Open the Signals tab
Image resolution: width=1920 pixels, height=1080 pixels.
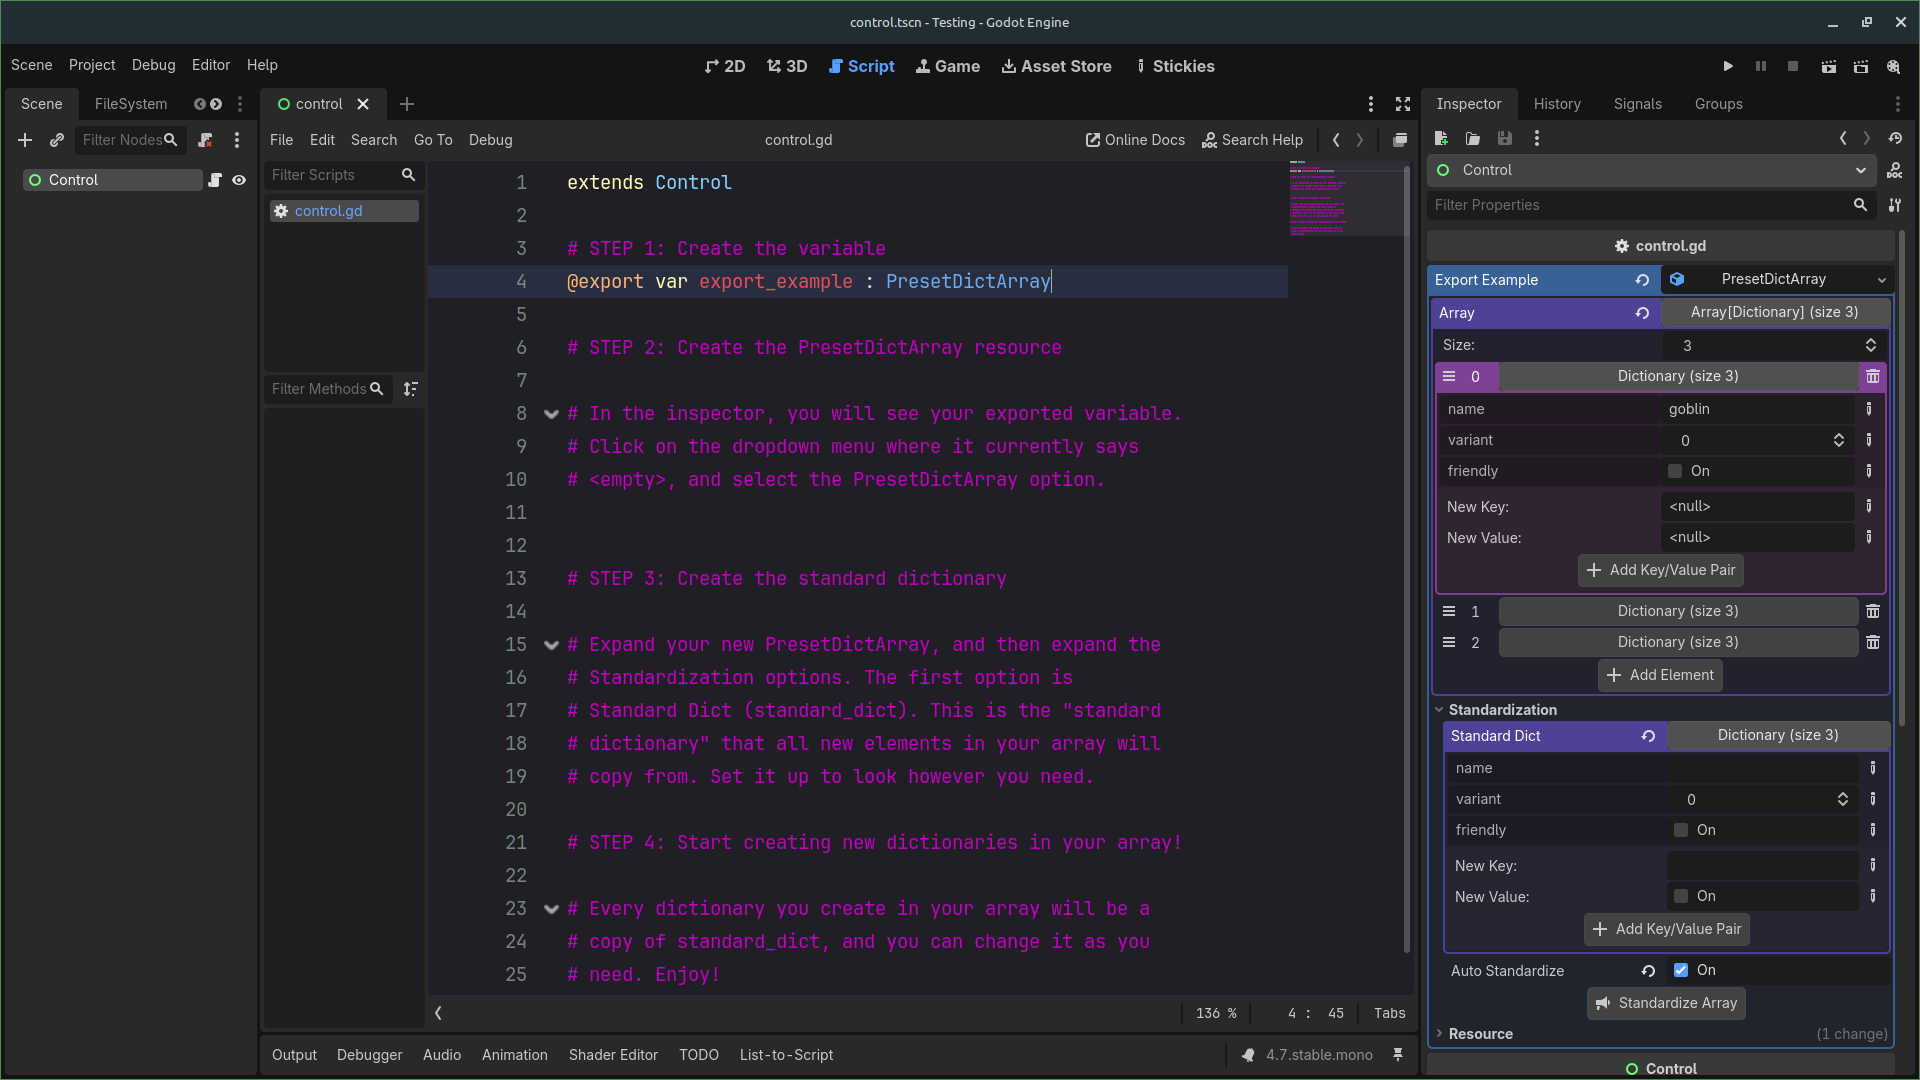point(1637,104)
